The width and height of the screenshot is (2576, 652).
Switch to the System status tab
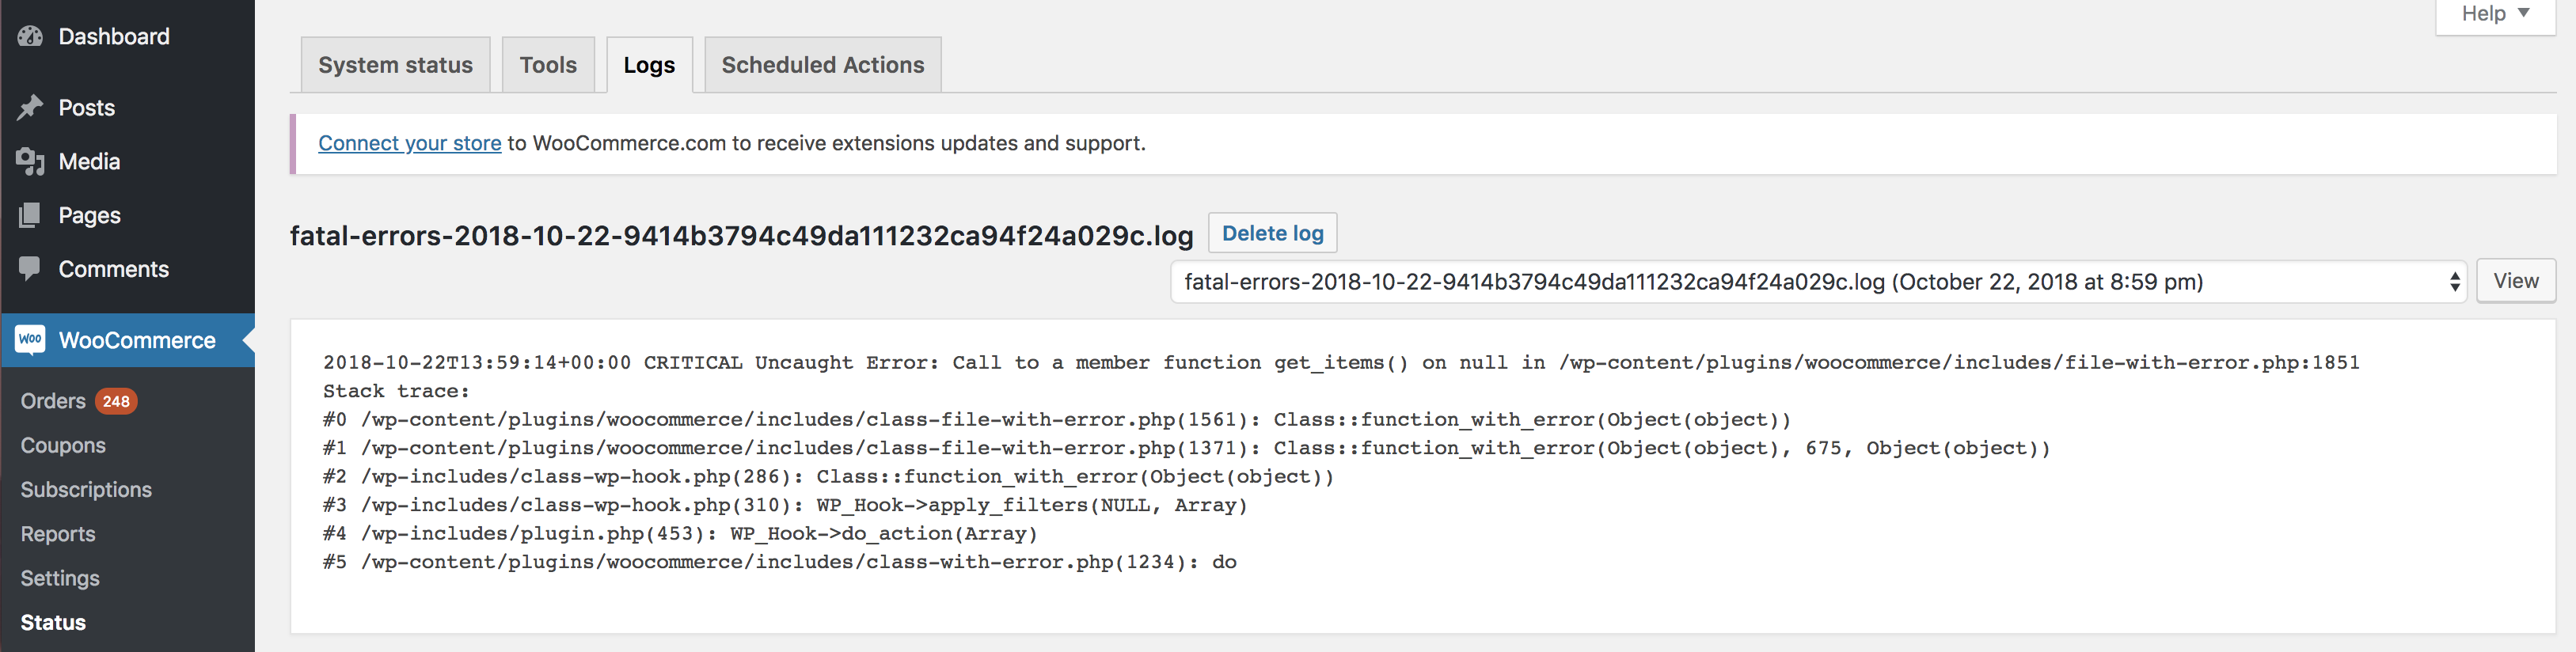coord(395,65)
